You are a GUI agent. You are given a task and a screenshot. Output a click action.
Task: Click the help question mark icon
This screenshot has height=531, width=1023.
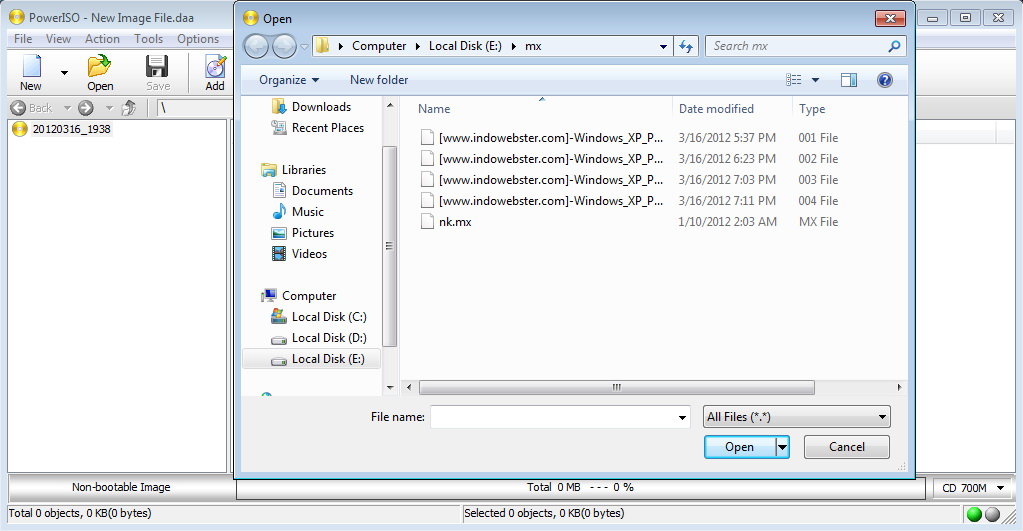[x=885, y=80]
